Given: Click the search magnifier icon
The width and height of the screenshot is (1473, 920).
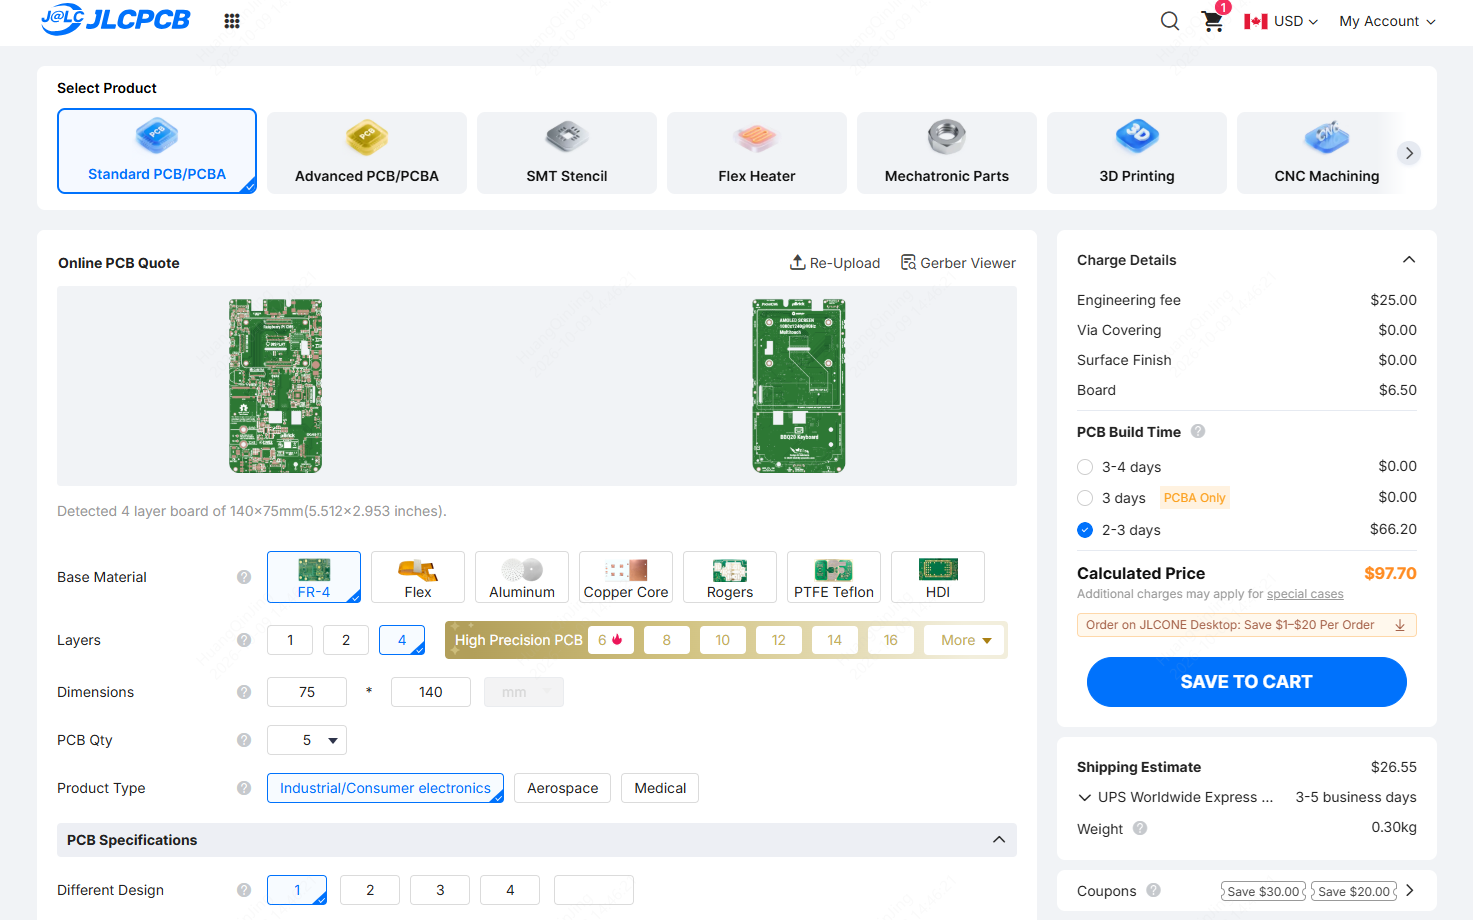Looking at the screenshot, I should (x=1170, y=21).
